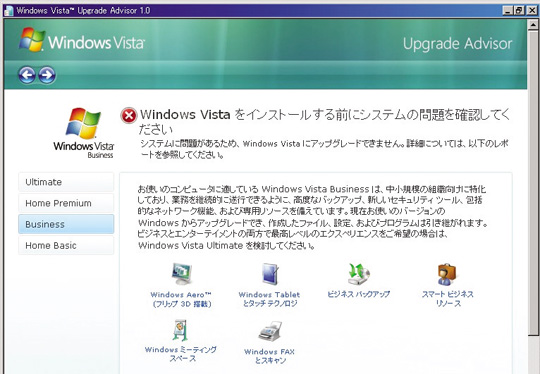Click the vertical scrollbar thumb
This screenshot has height=374, width=540.
(x=533, y=183)
